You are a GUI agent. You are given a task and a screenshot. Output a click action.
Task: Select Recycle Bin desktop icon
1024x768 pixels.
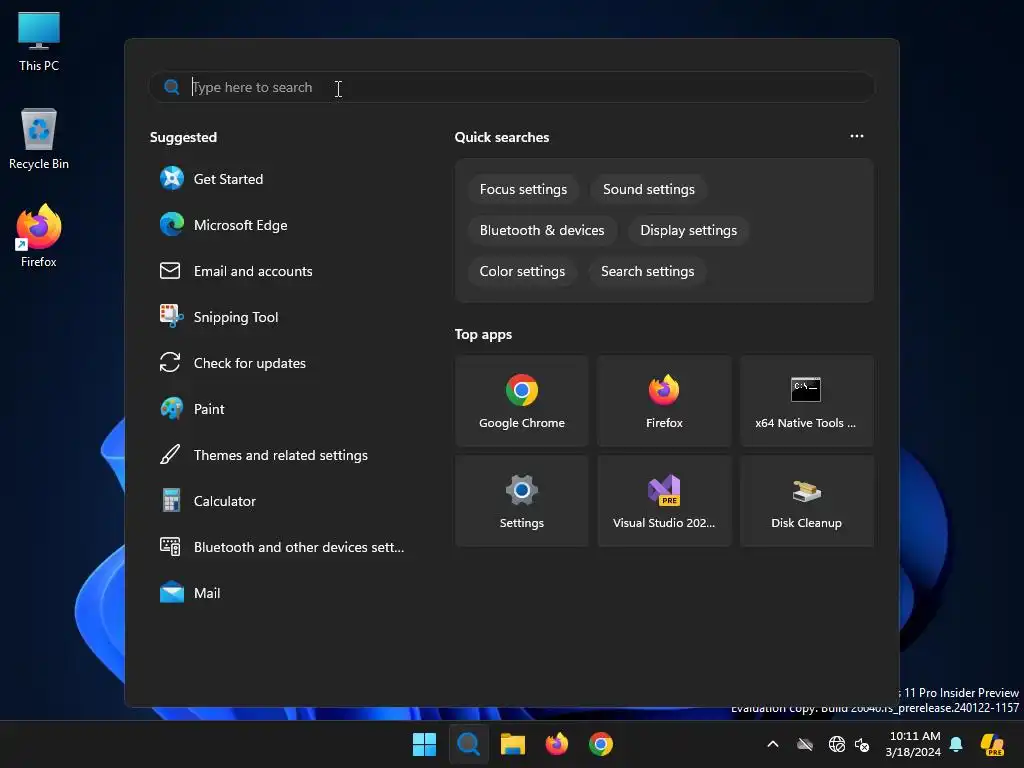tap(39, 139)
